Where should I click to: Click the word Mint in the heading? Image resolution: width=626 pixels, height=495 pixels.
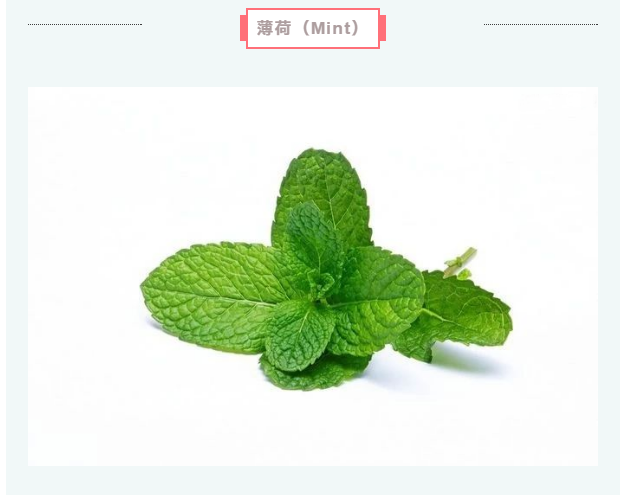point(330,28)
